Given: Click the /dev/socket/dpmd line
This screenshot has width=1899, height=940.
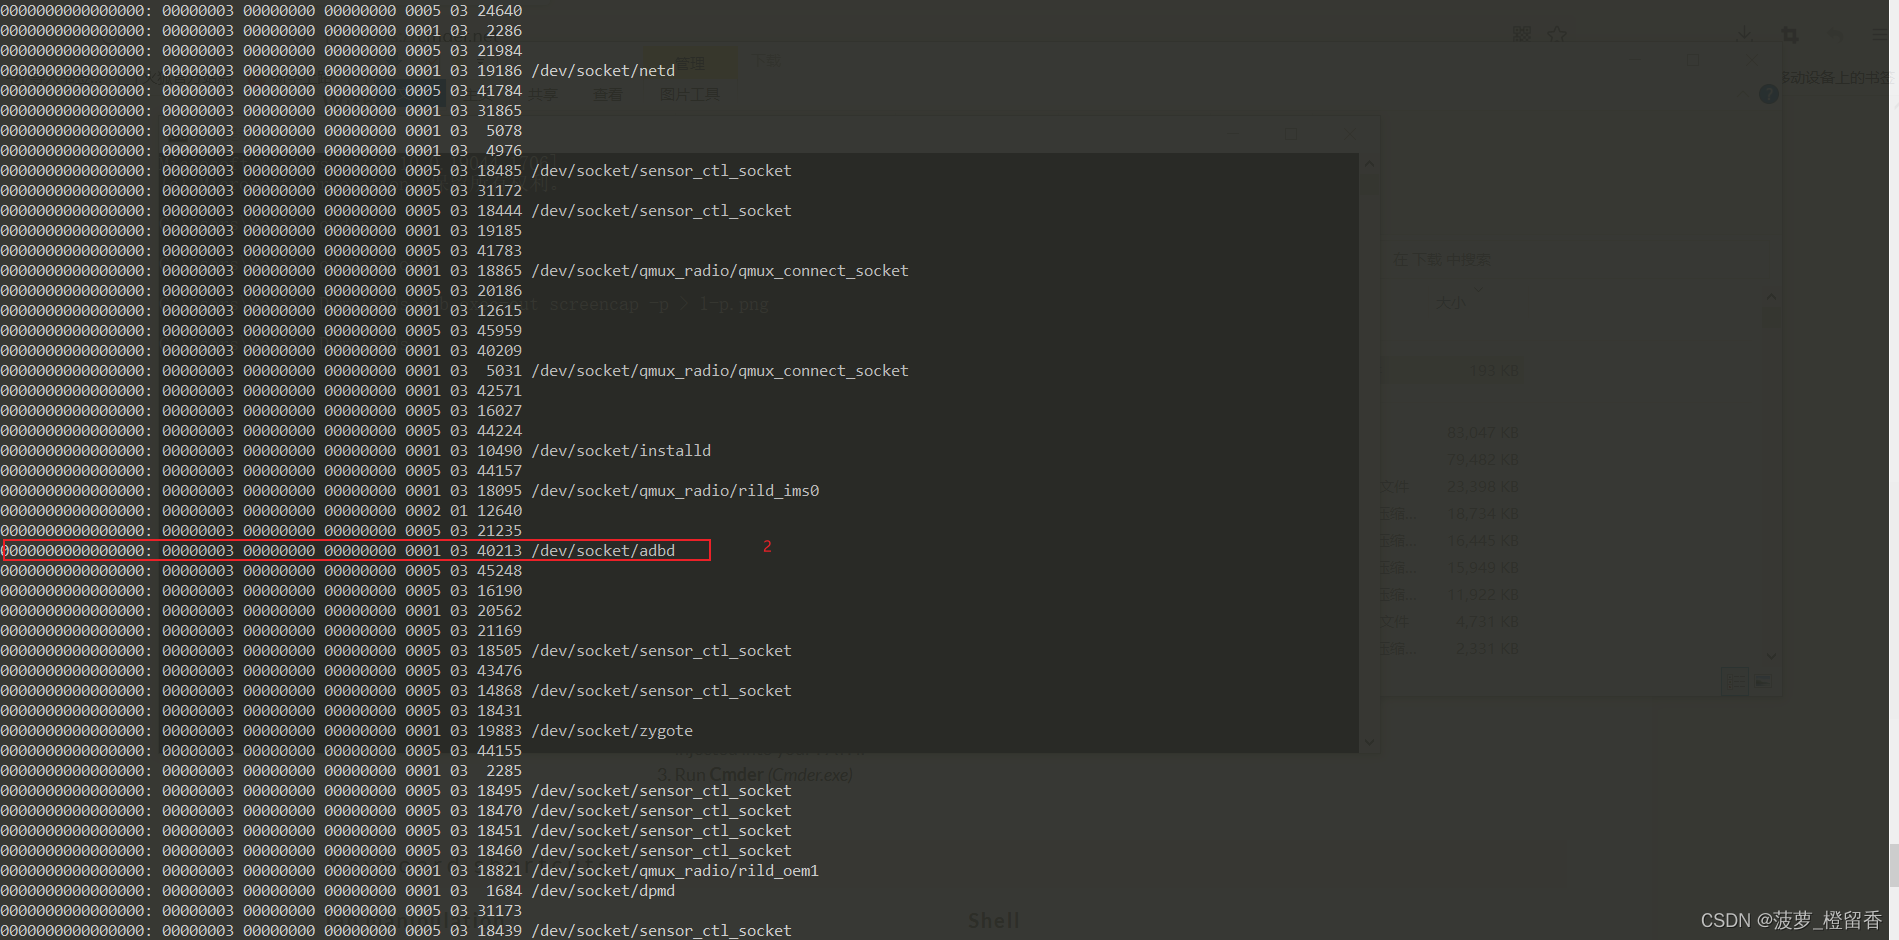Looking at the screenshot, I should coord(338,891).
